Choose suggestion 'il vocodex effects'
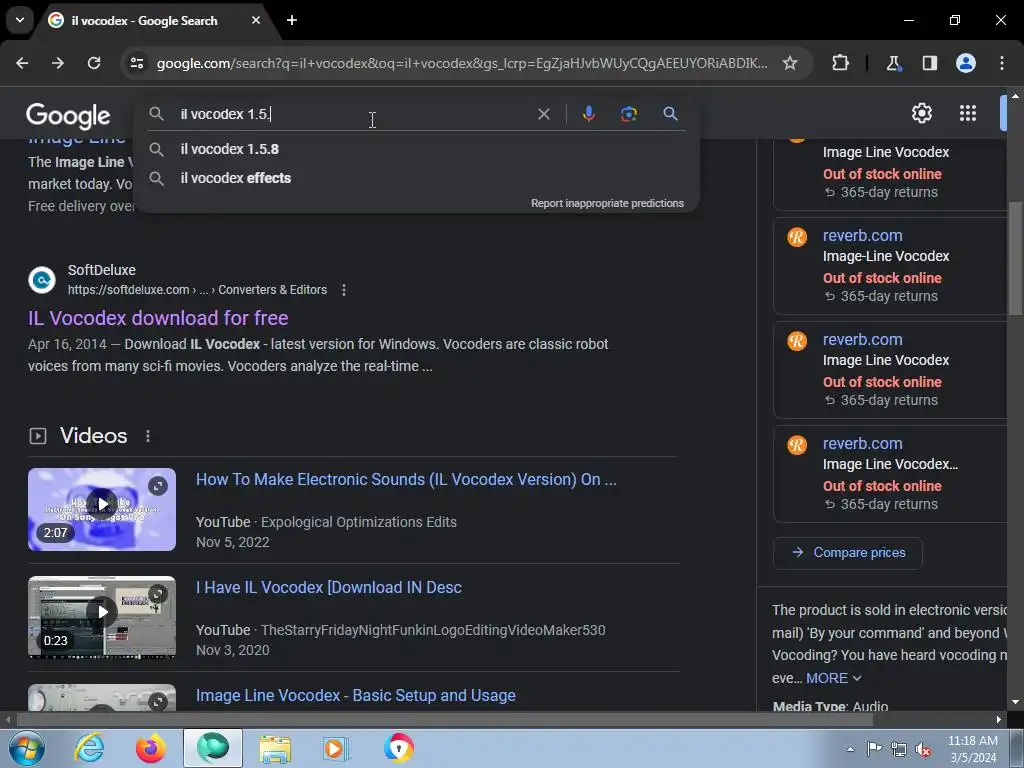Image resolution: width=1024 pixels, height=768 pixels. (x=416, y=178)
